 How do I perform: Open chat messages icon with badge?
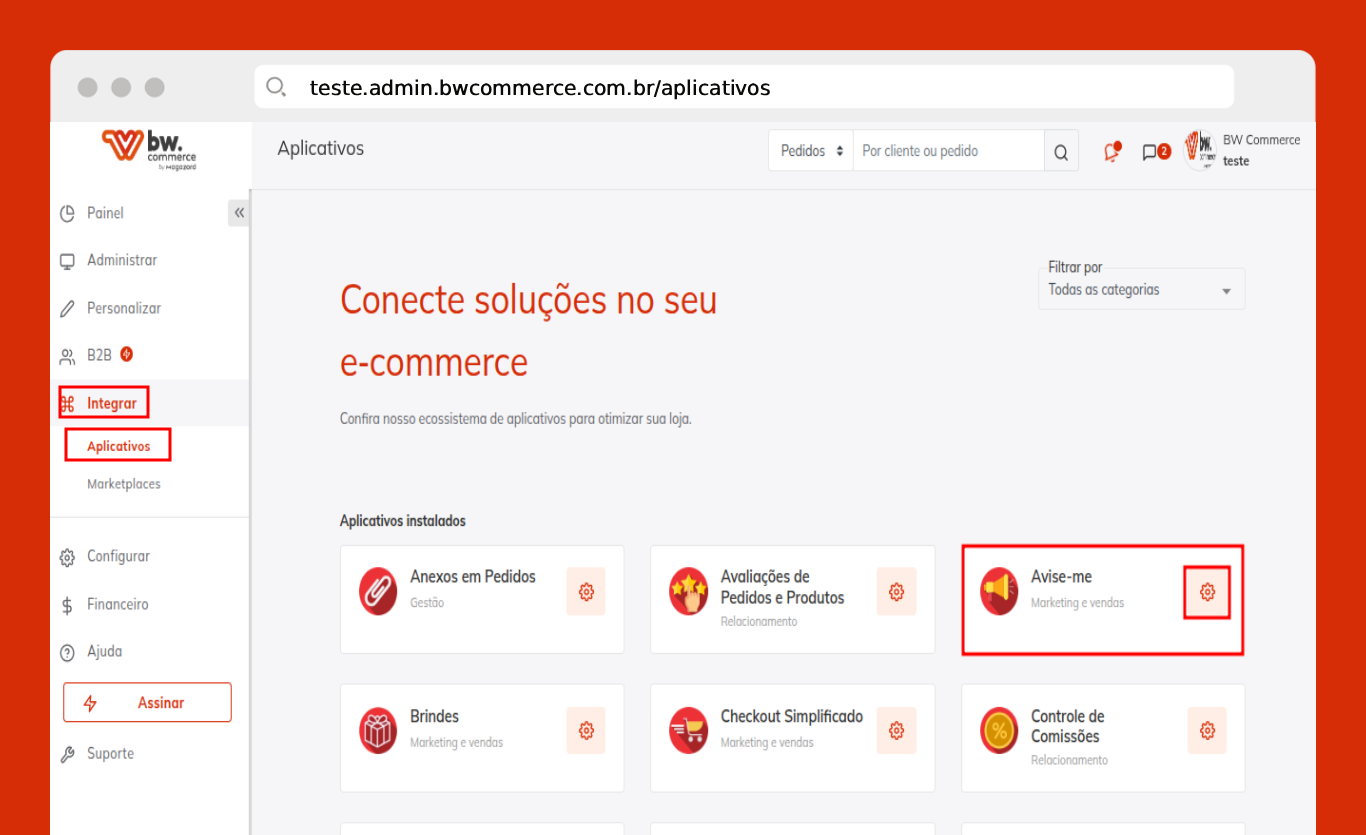pyautogui.click(x=1154, y=152)
